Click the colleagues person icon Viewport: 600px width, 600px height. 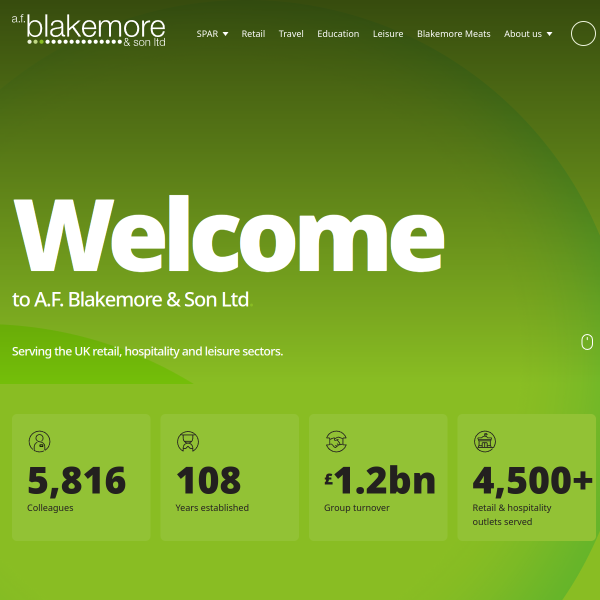pyautogui.click(x=39, y=441)
